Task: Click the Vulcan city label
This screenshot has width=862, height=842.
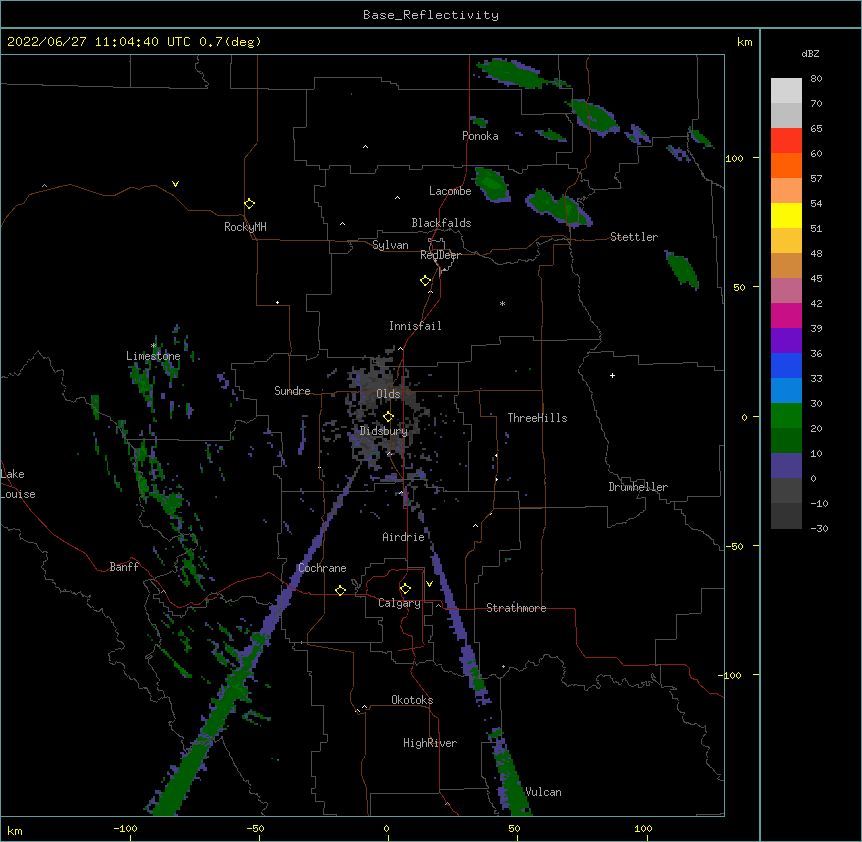Action: [543, 792]
